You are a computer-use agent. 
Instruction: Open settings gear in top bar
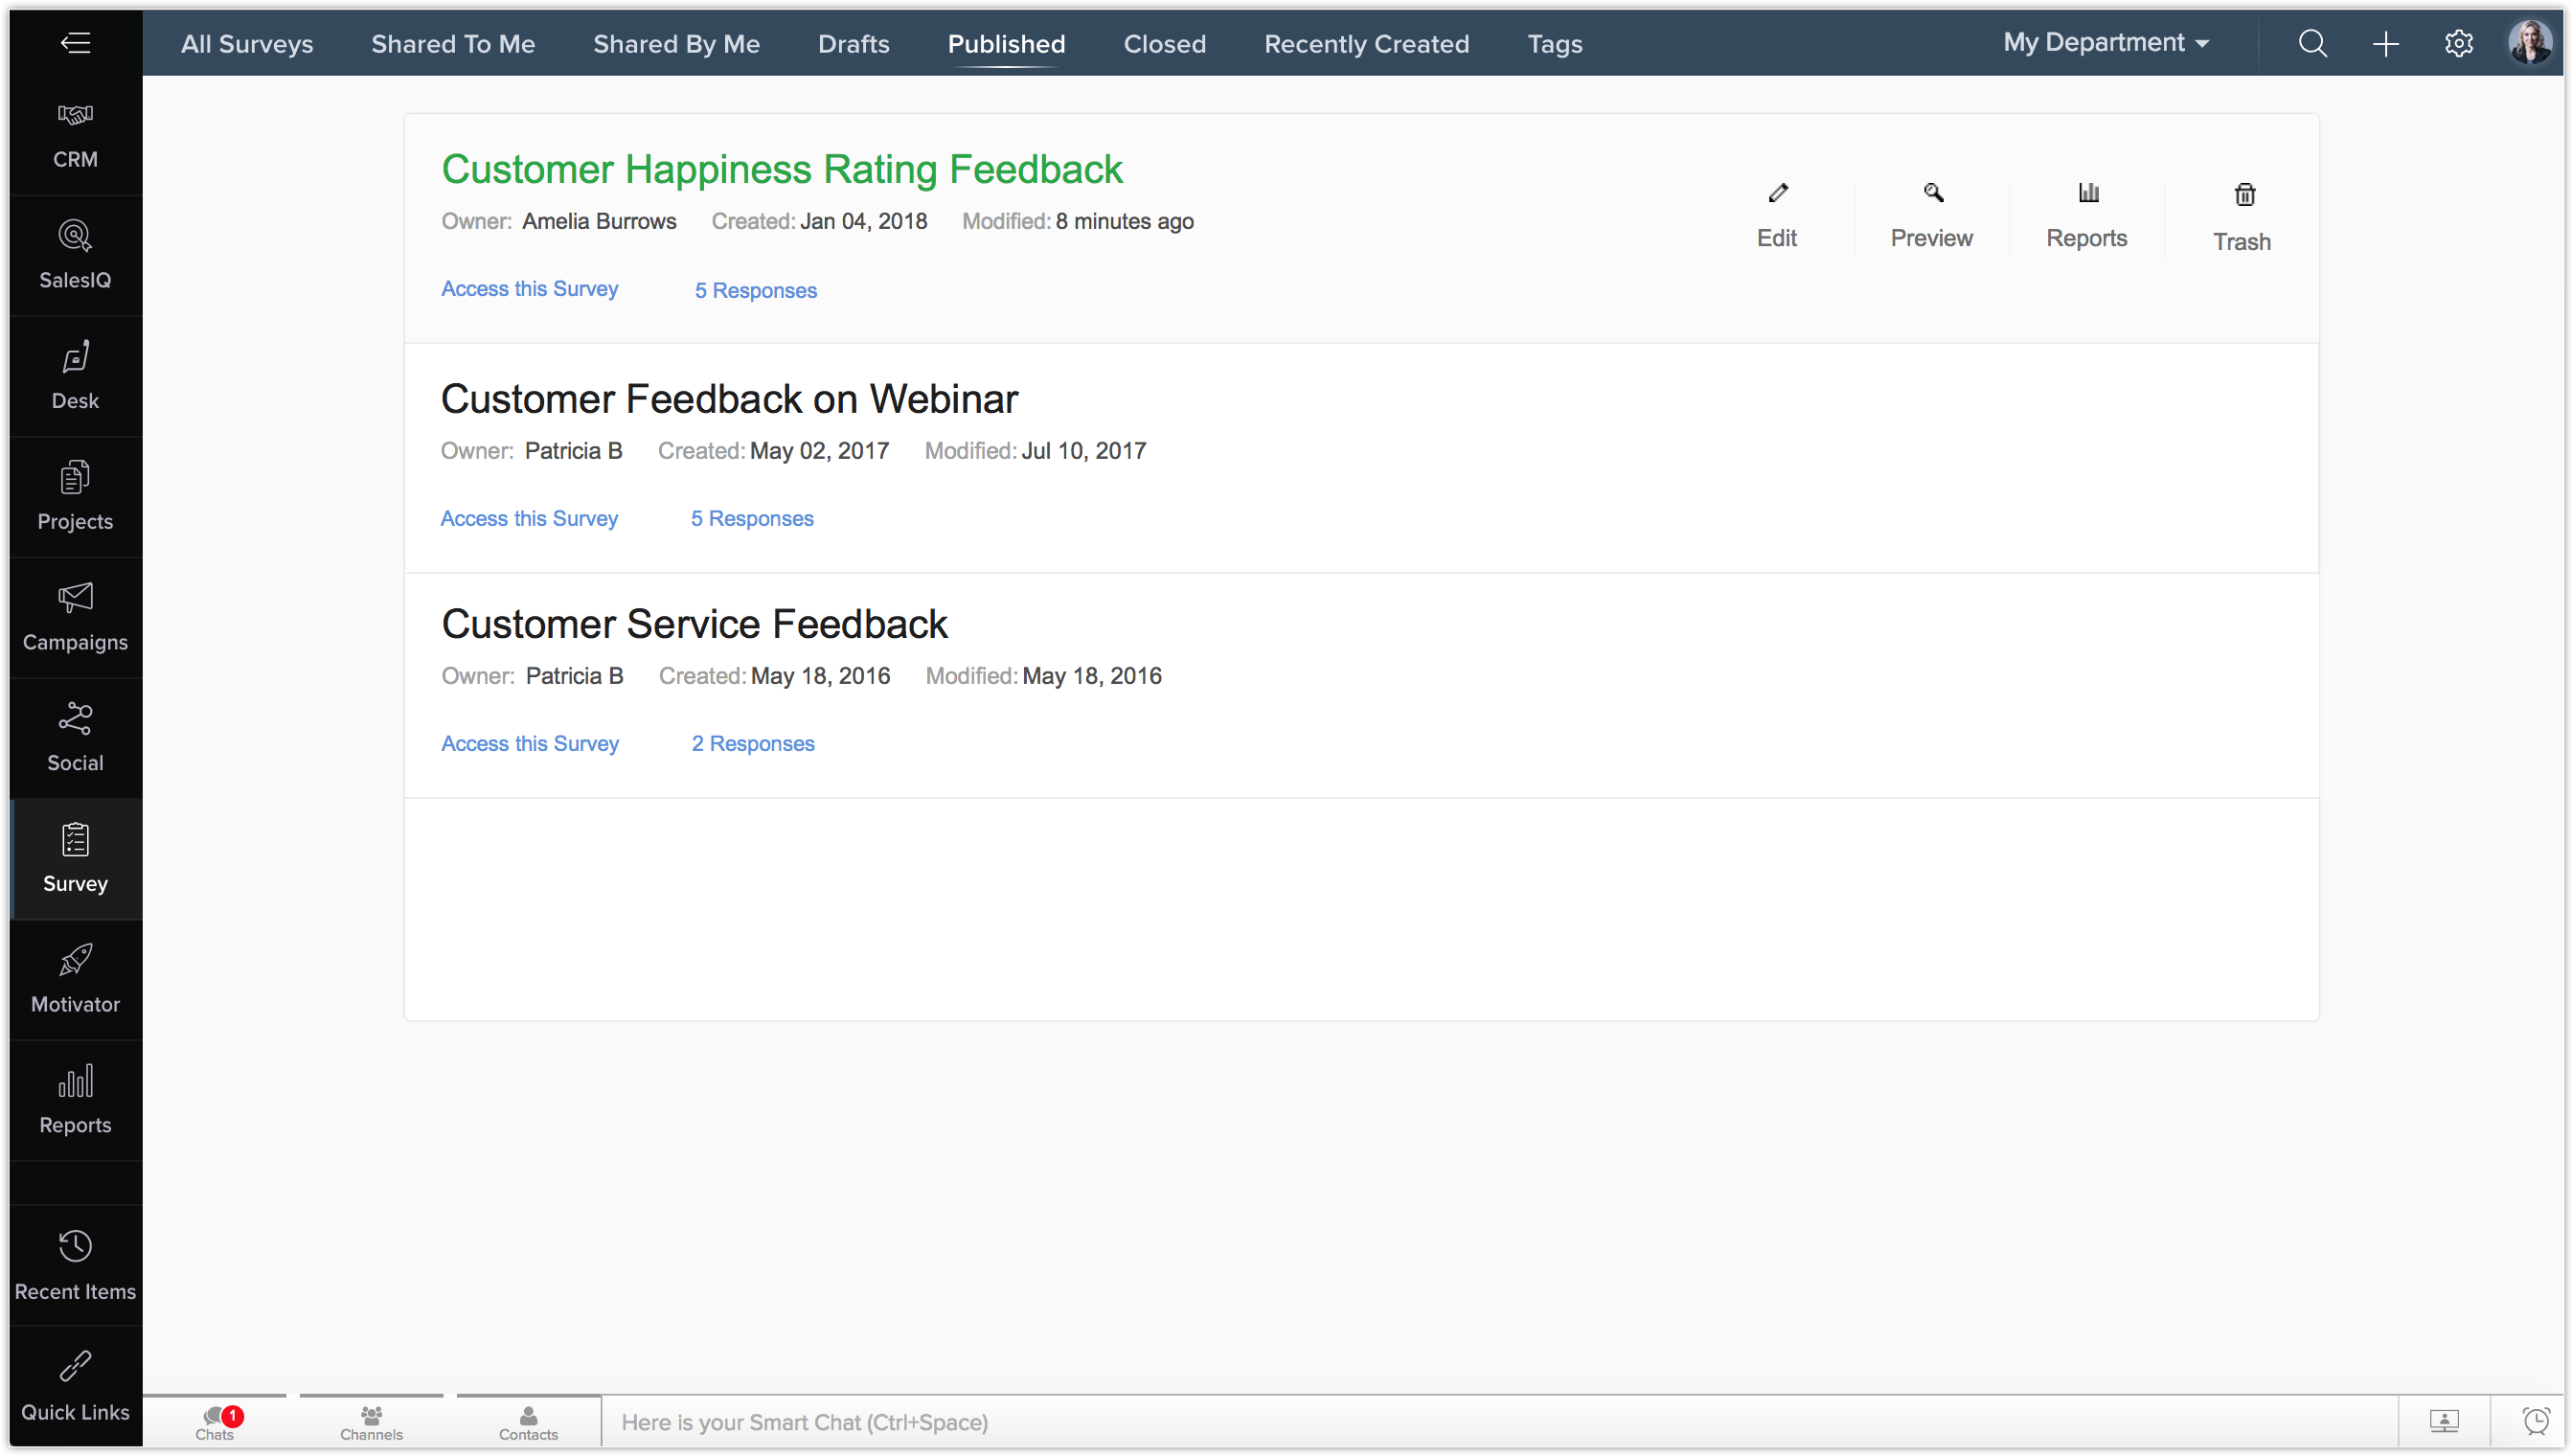point(2459,43)
